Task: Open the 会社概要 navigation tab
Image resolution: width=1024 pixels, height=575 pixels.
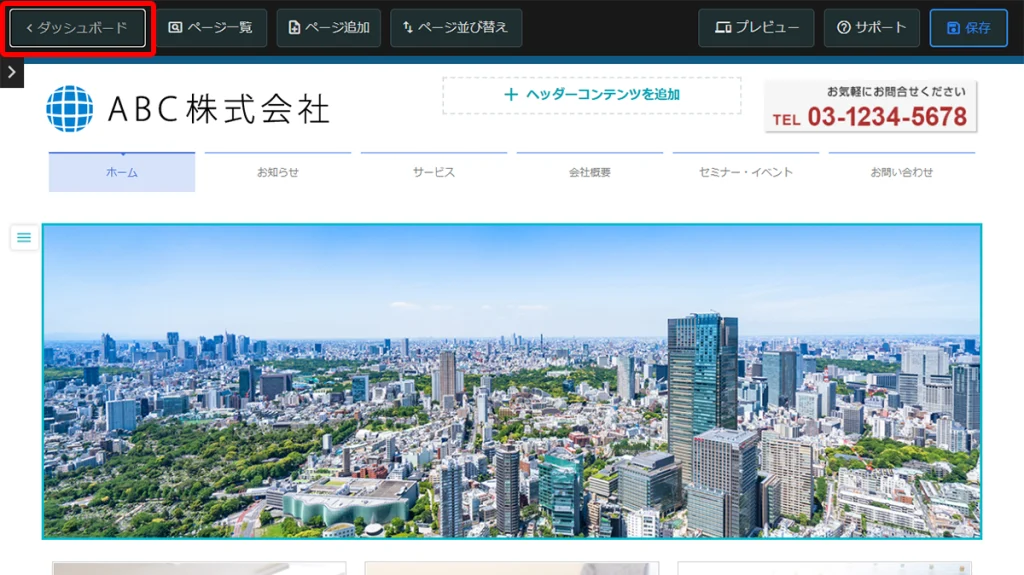Action: [x=590, y=172]
